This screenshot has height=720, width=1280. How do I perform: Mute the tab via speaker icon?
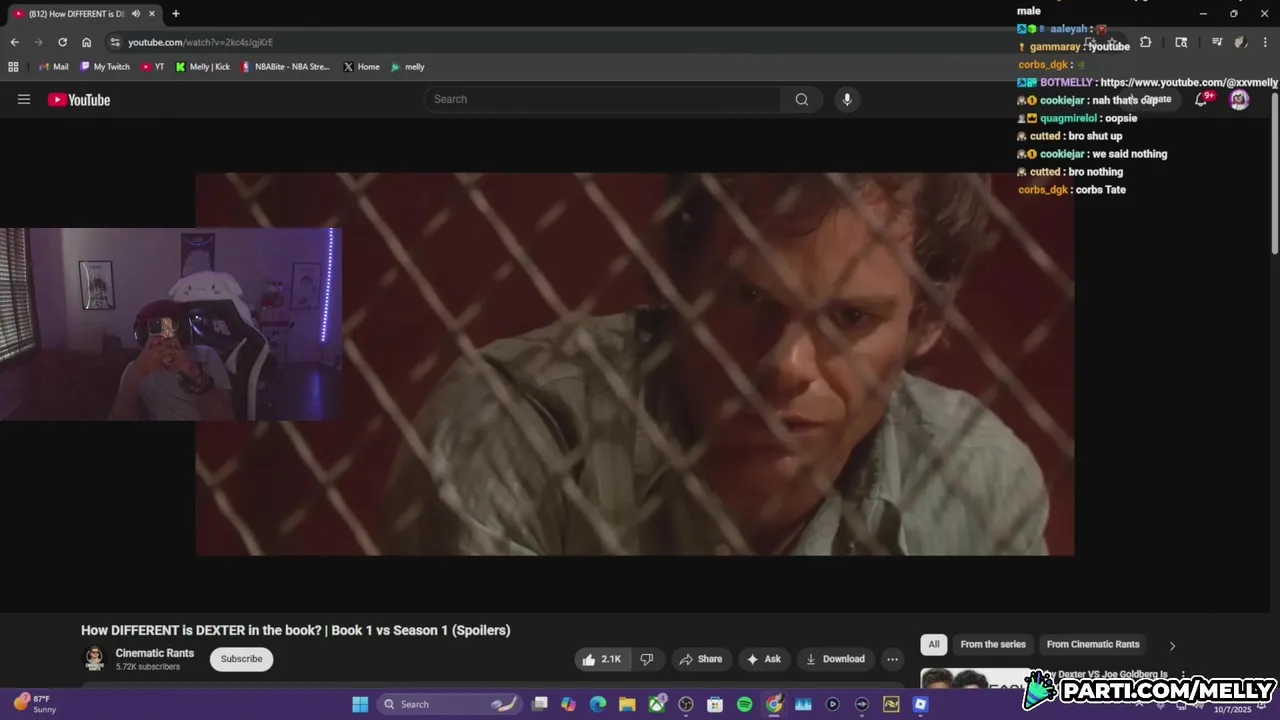(x=135, y=14)
